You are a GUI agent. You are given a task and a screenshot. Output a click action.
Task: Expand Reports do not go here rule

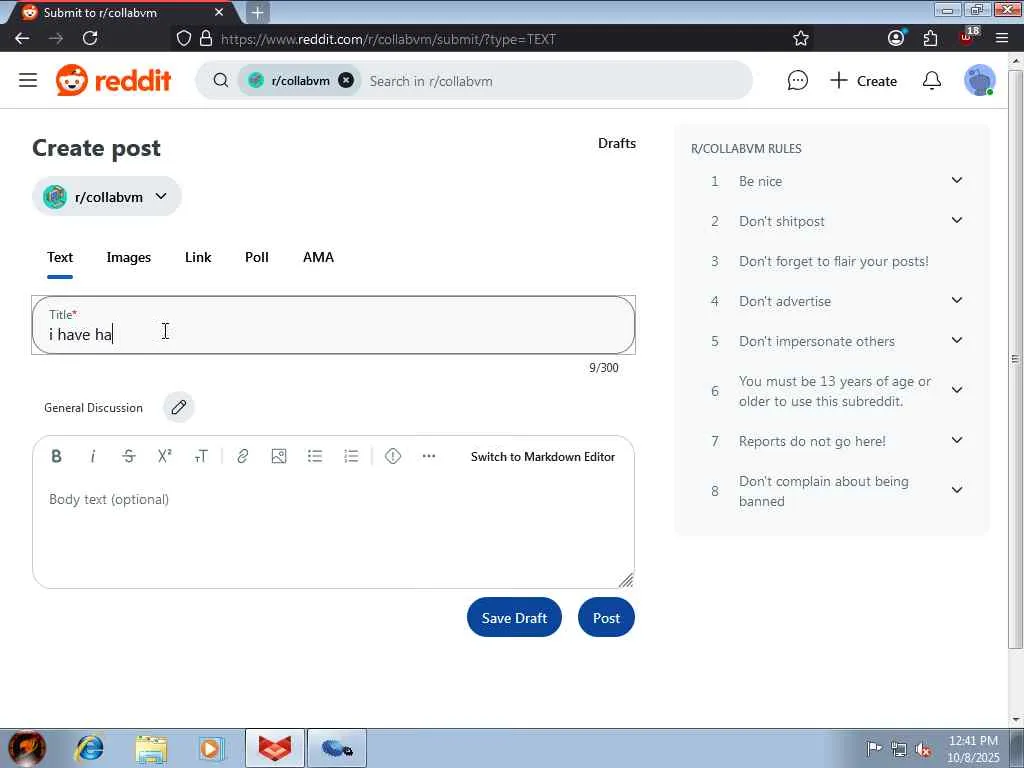pos(956,440)
